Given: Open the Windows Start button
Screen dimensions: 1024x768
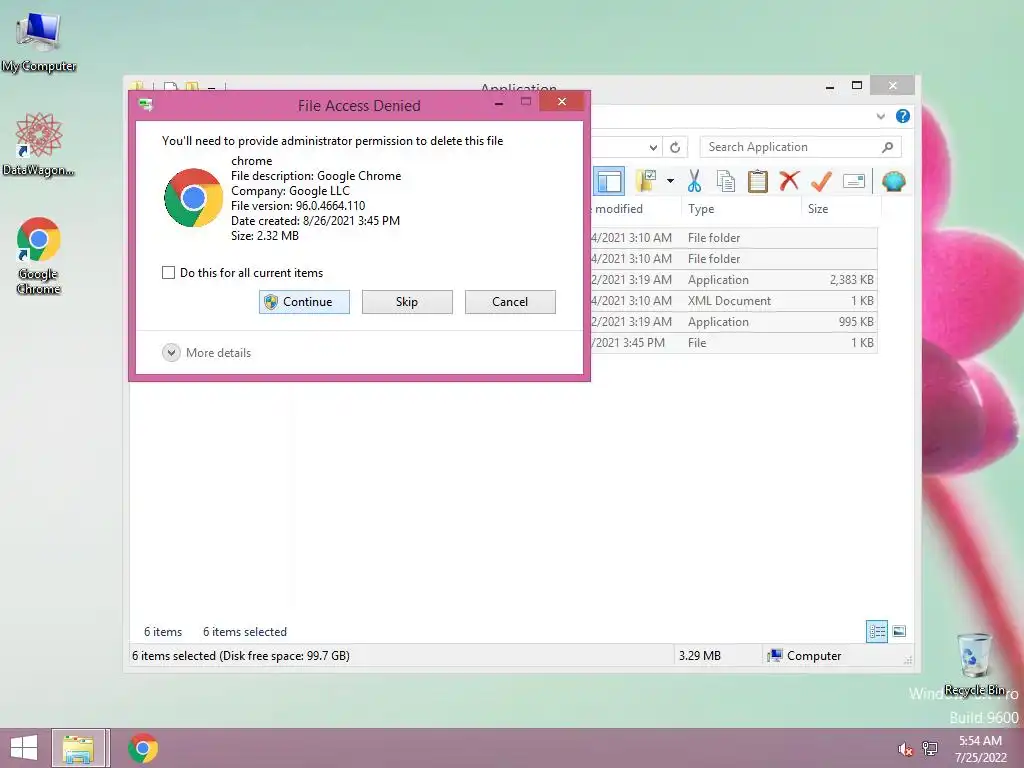Looking at the screenshot, I should pos(24,748).
